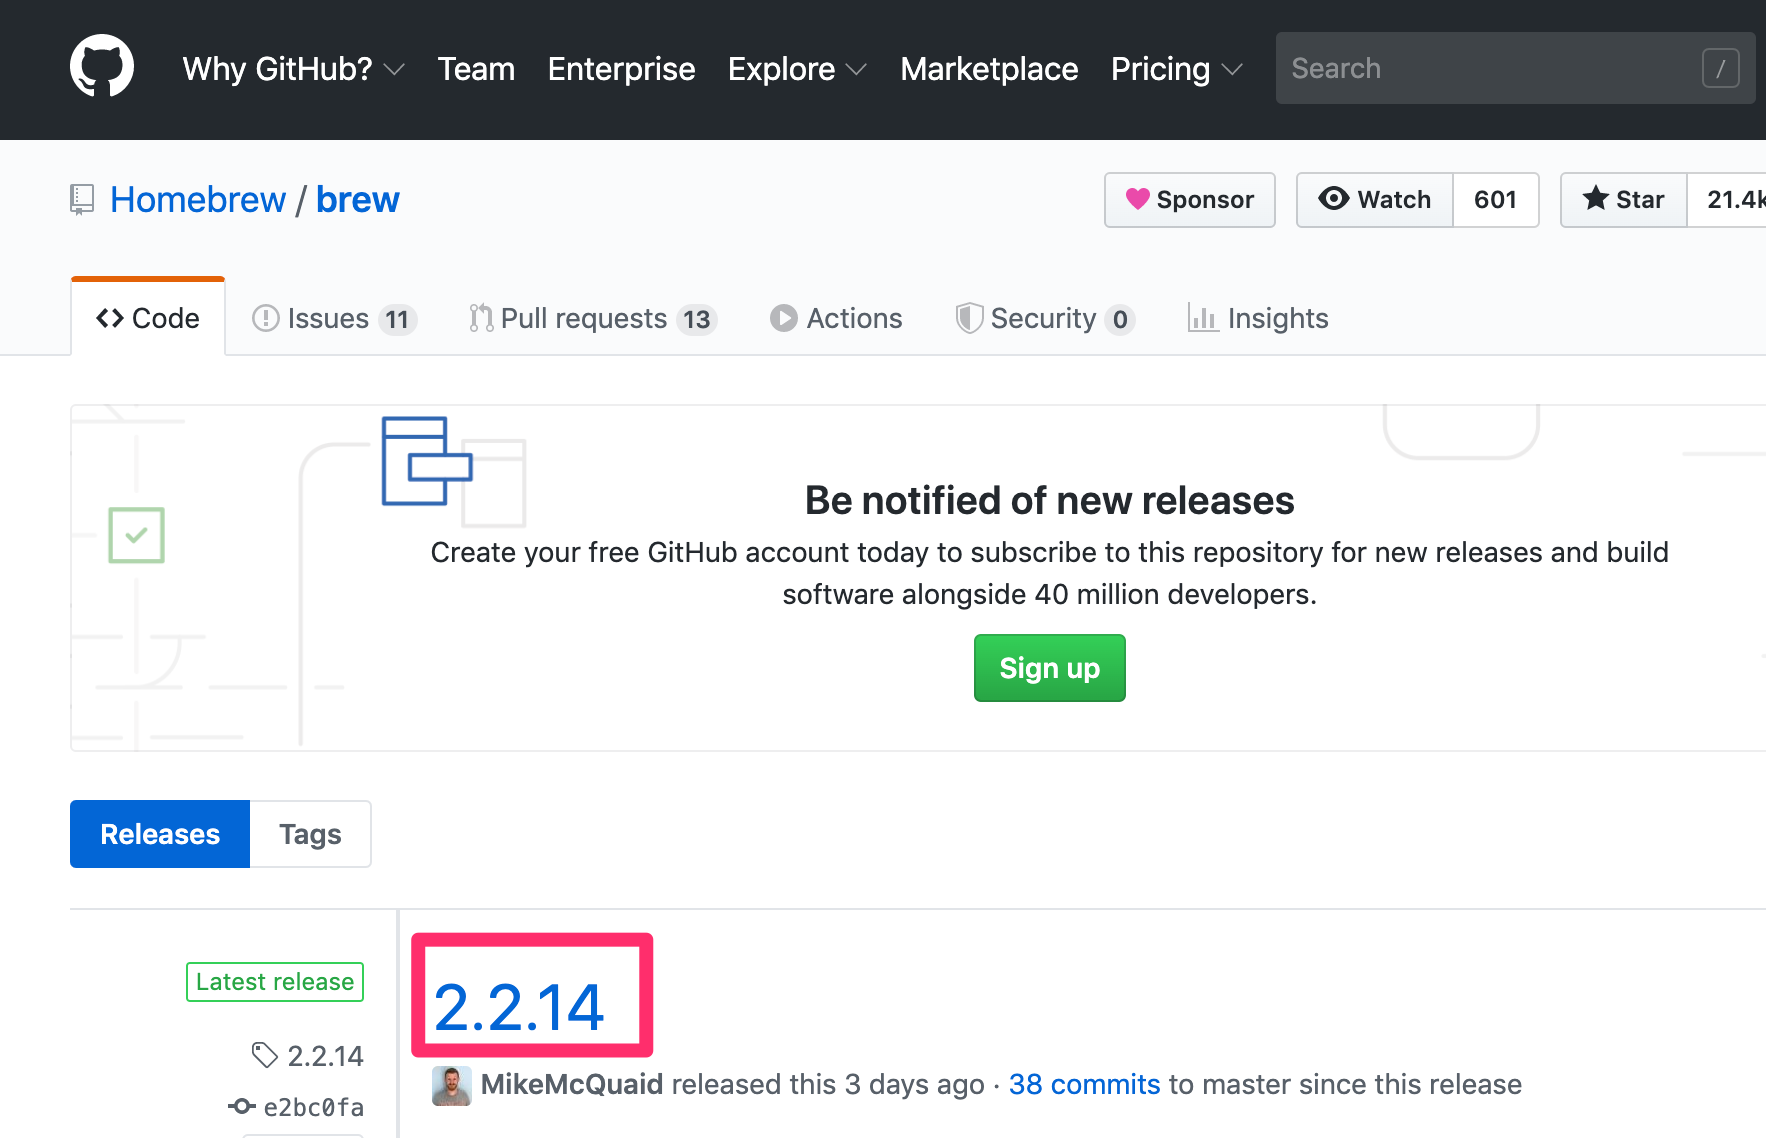Click the Sponsor button
Viewport: 1766px width, 1138px height.
click(x=1190, y=200)
